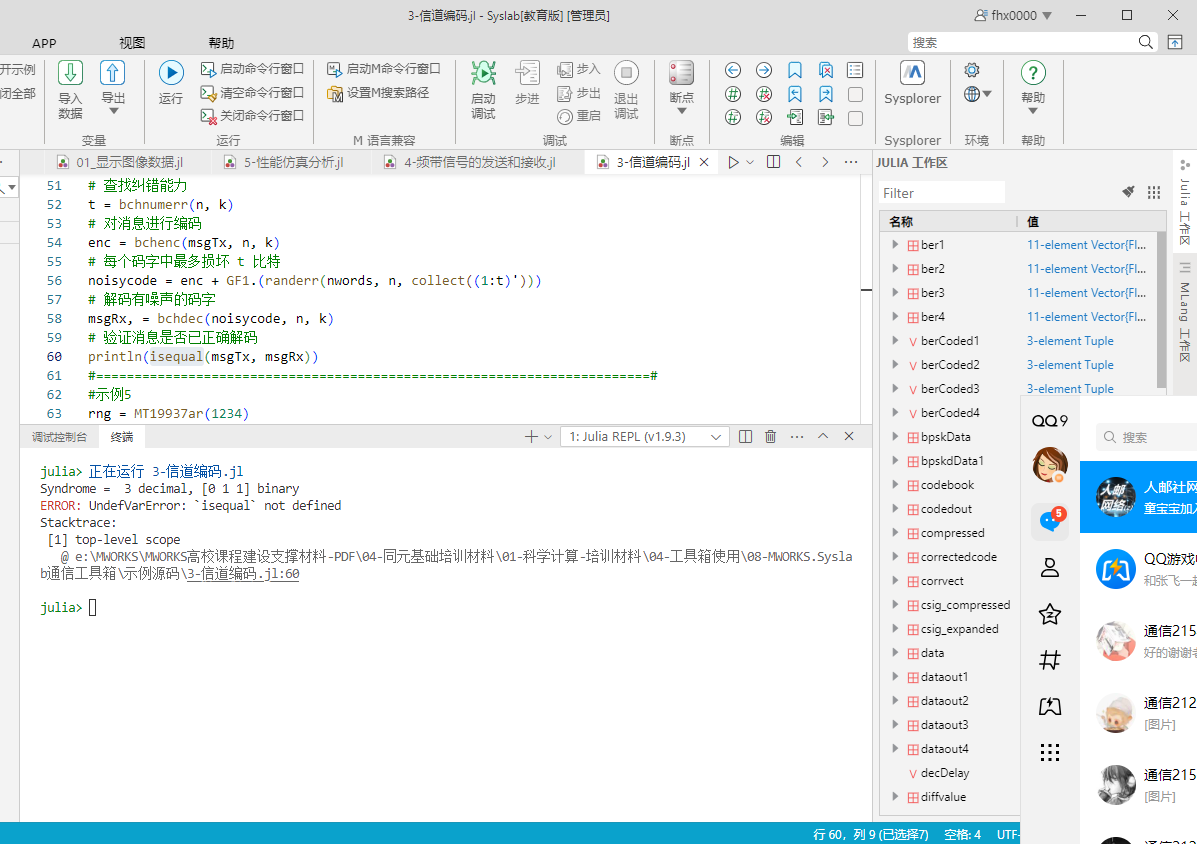Image resolution: width=1197 pixels, height=844 pixels.
Task: Open the APP ribbon tab
Action: (x=44, y=43)
